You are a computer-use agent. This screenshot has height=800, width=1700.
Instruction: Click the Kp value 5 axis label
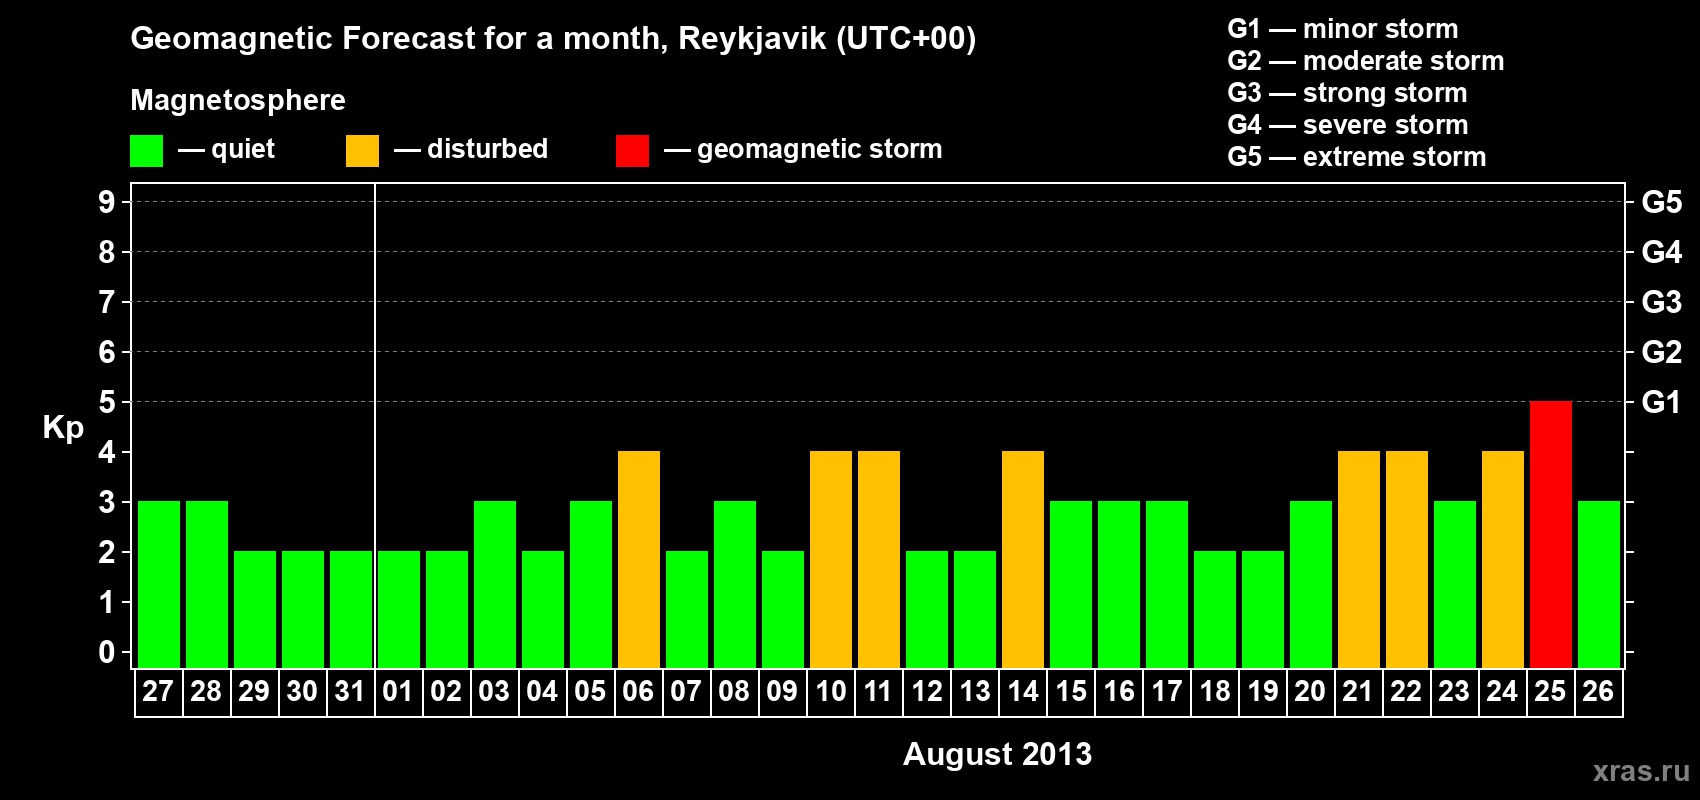pos(107,402)
